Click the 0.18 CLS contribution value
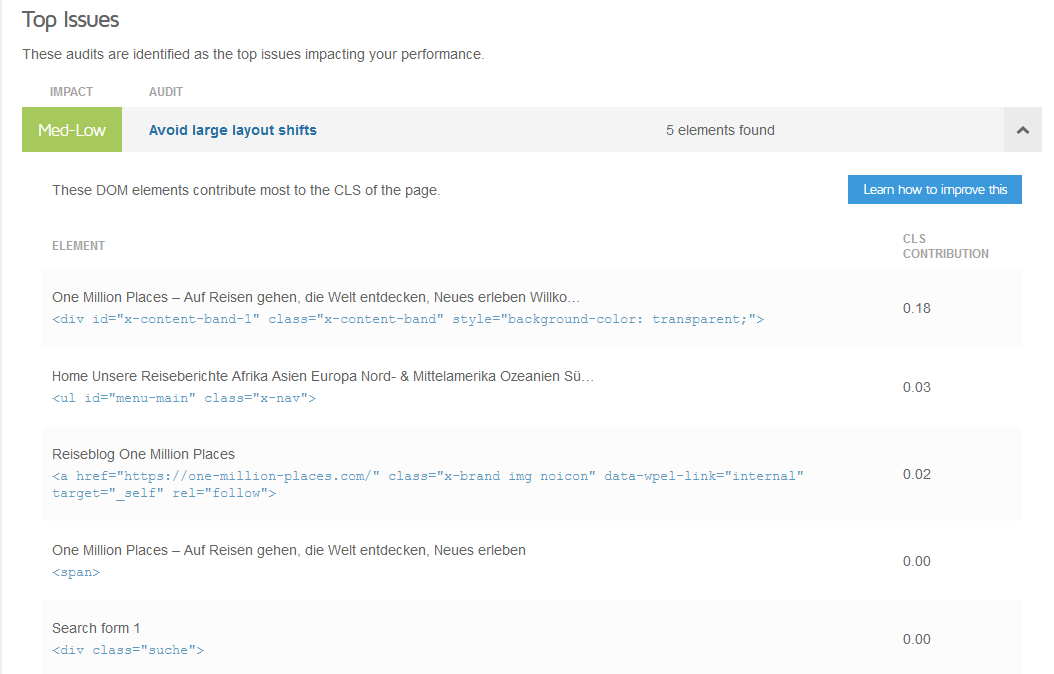 pos(916,308)
